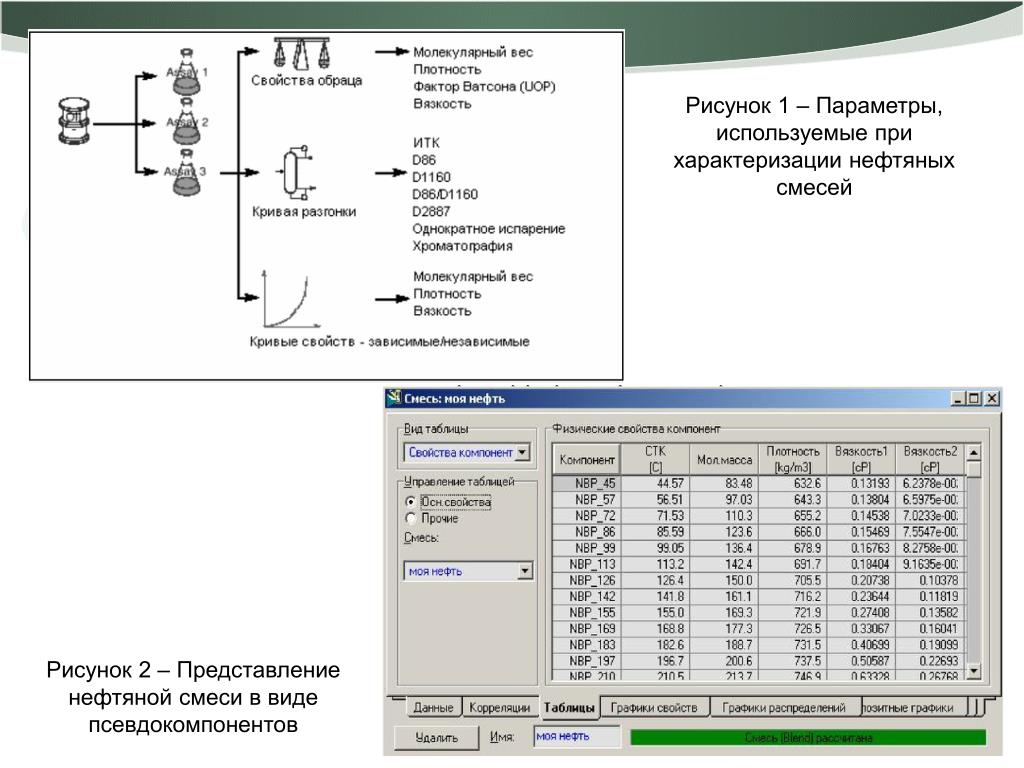Viewport: 1024px width, 768px height.
Task: Click the Плотность cell with value 655.2
Action: click(x=792, y=515)
